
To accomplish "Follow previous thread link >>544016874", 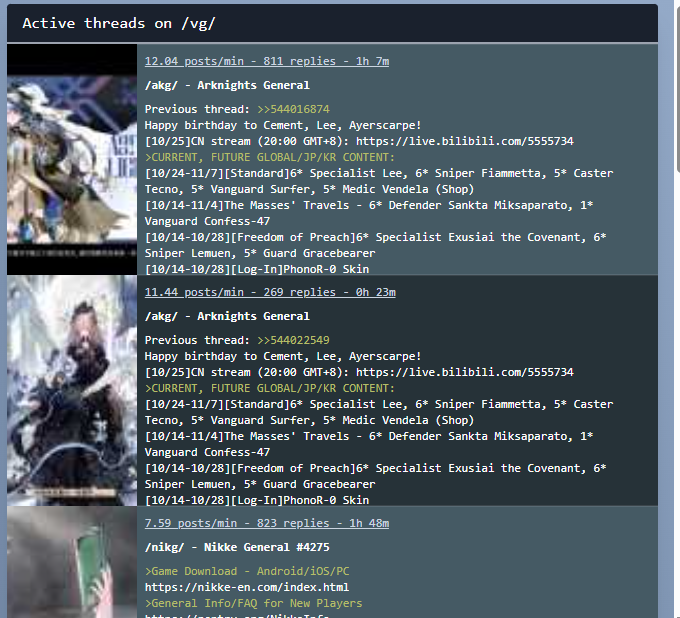I will tap(293, 109).
